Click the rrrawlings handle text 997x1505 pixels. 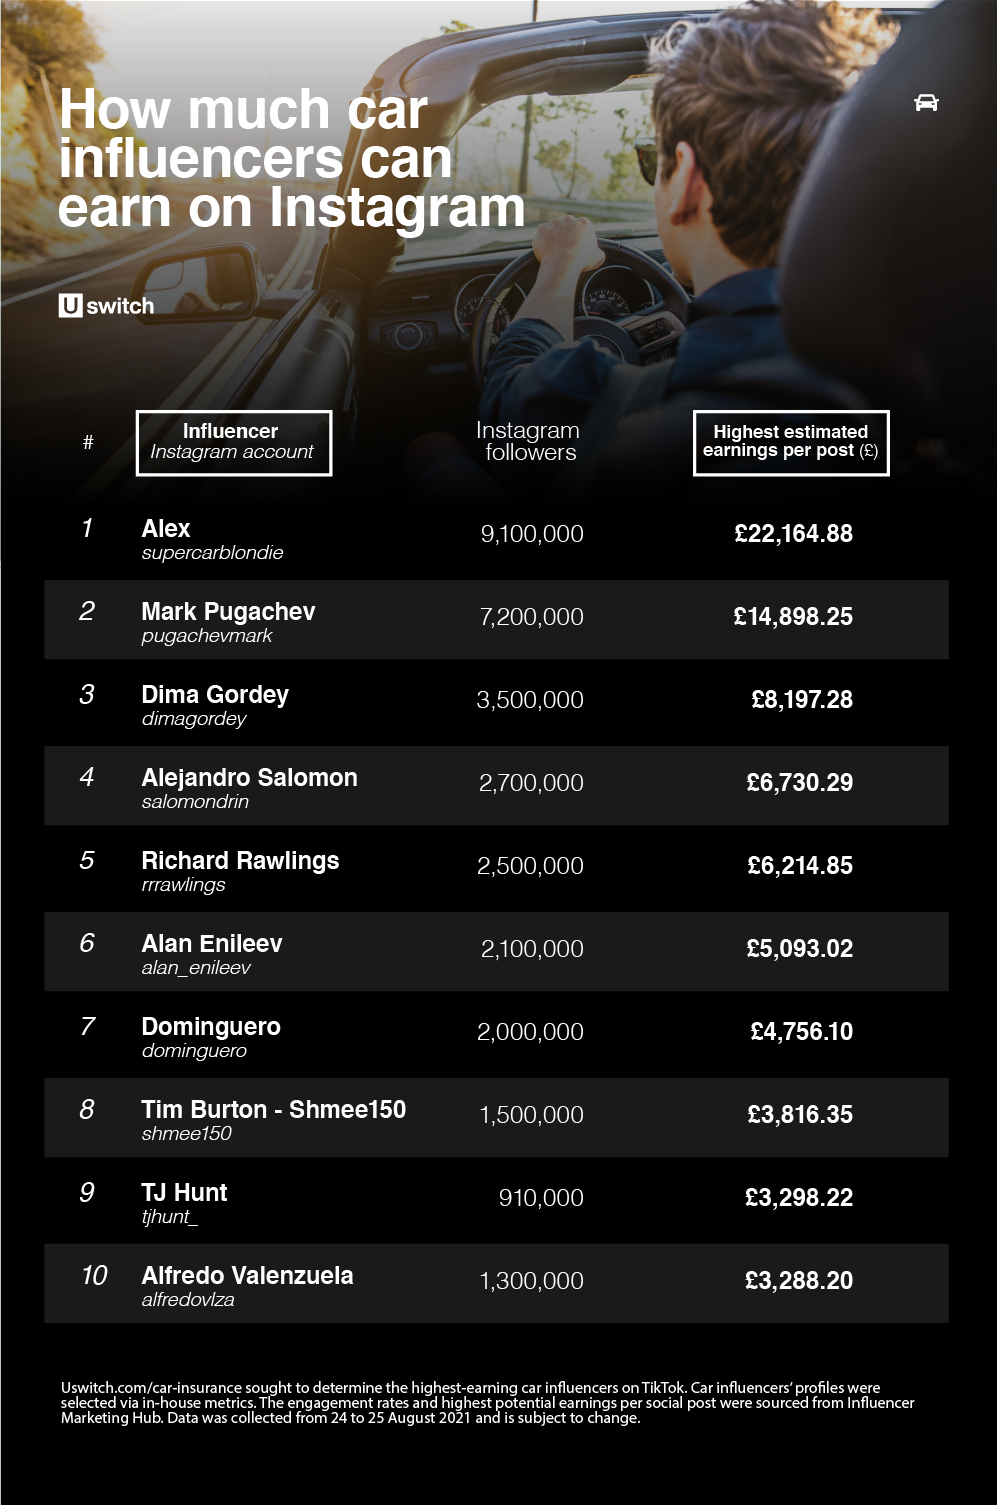point(183,884)
